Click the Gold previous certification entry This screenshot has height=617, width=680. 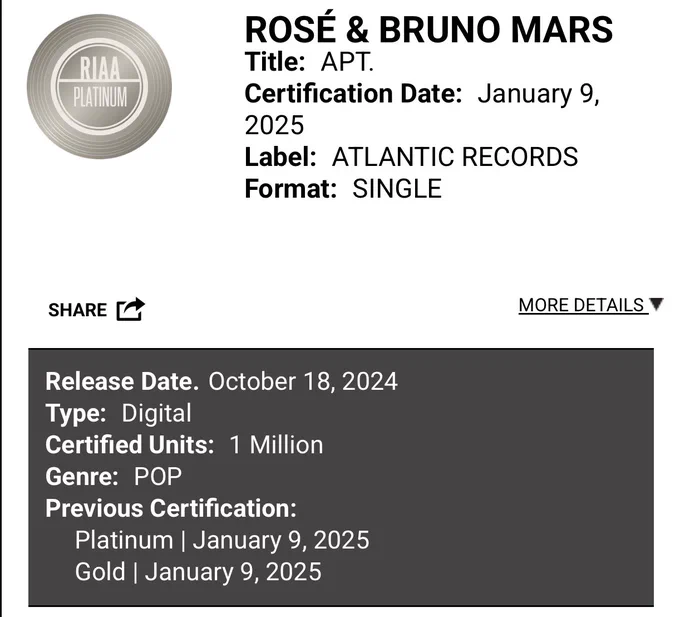click(198, 572)
